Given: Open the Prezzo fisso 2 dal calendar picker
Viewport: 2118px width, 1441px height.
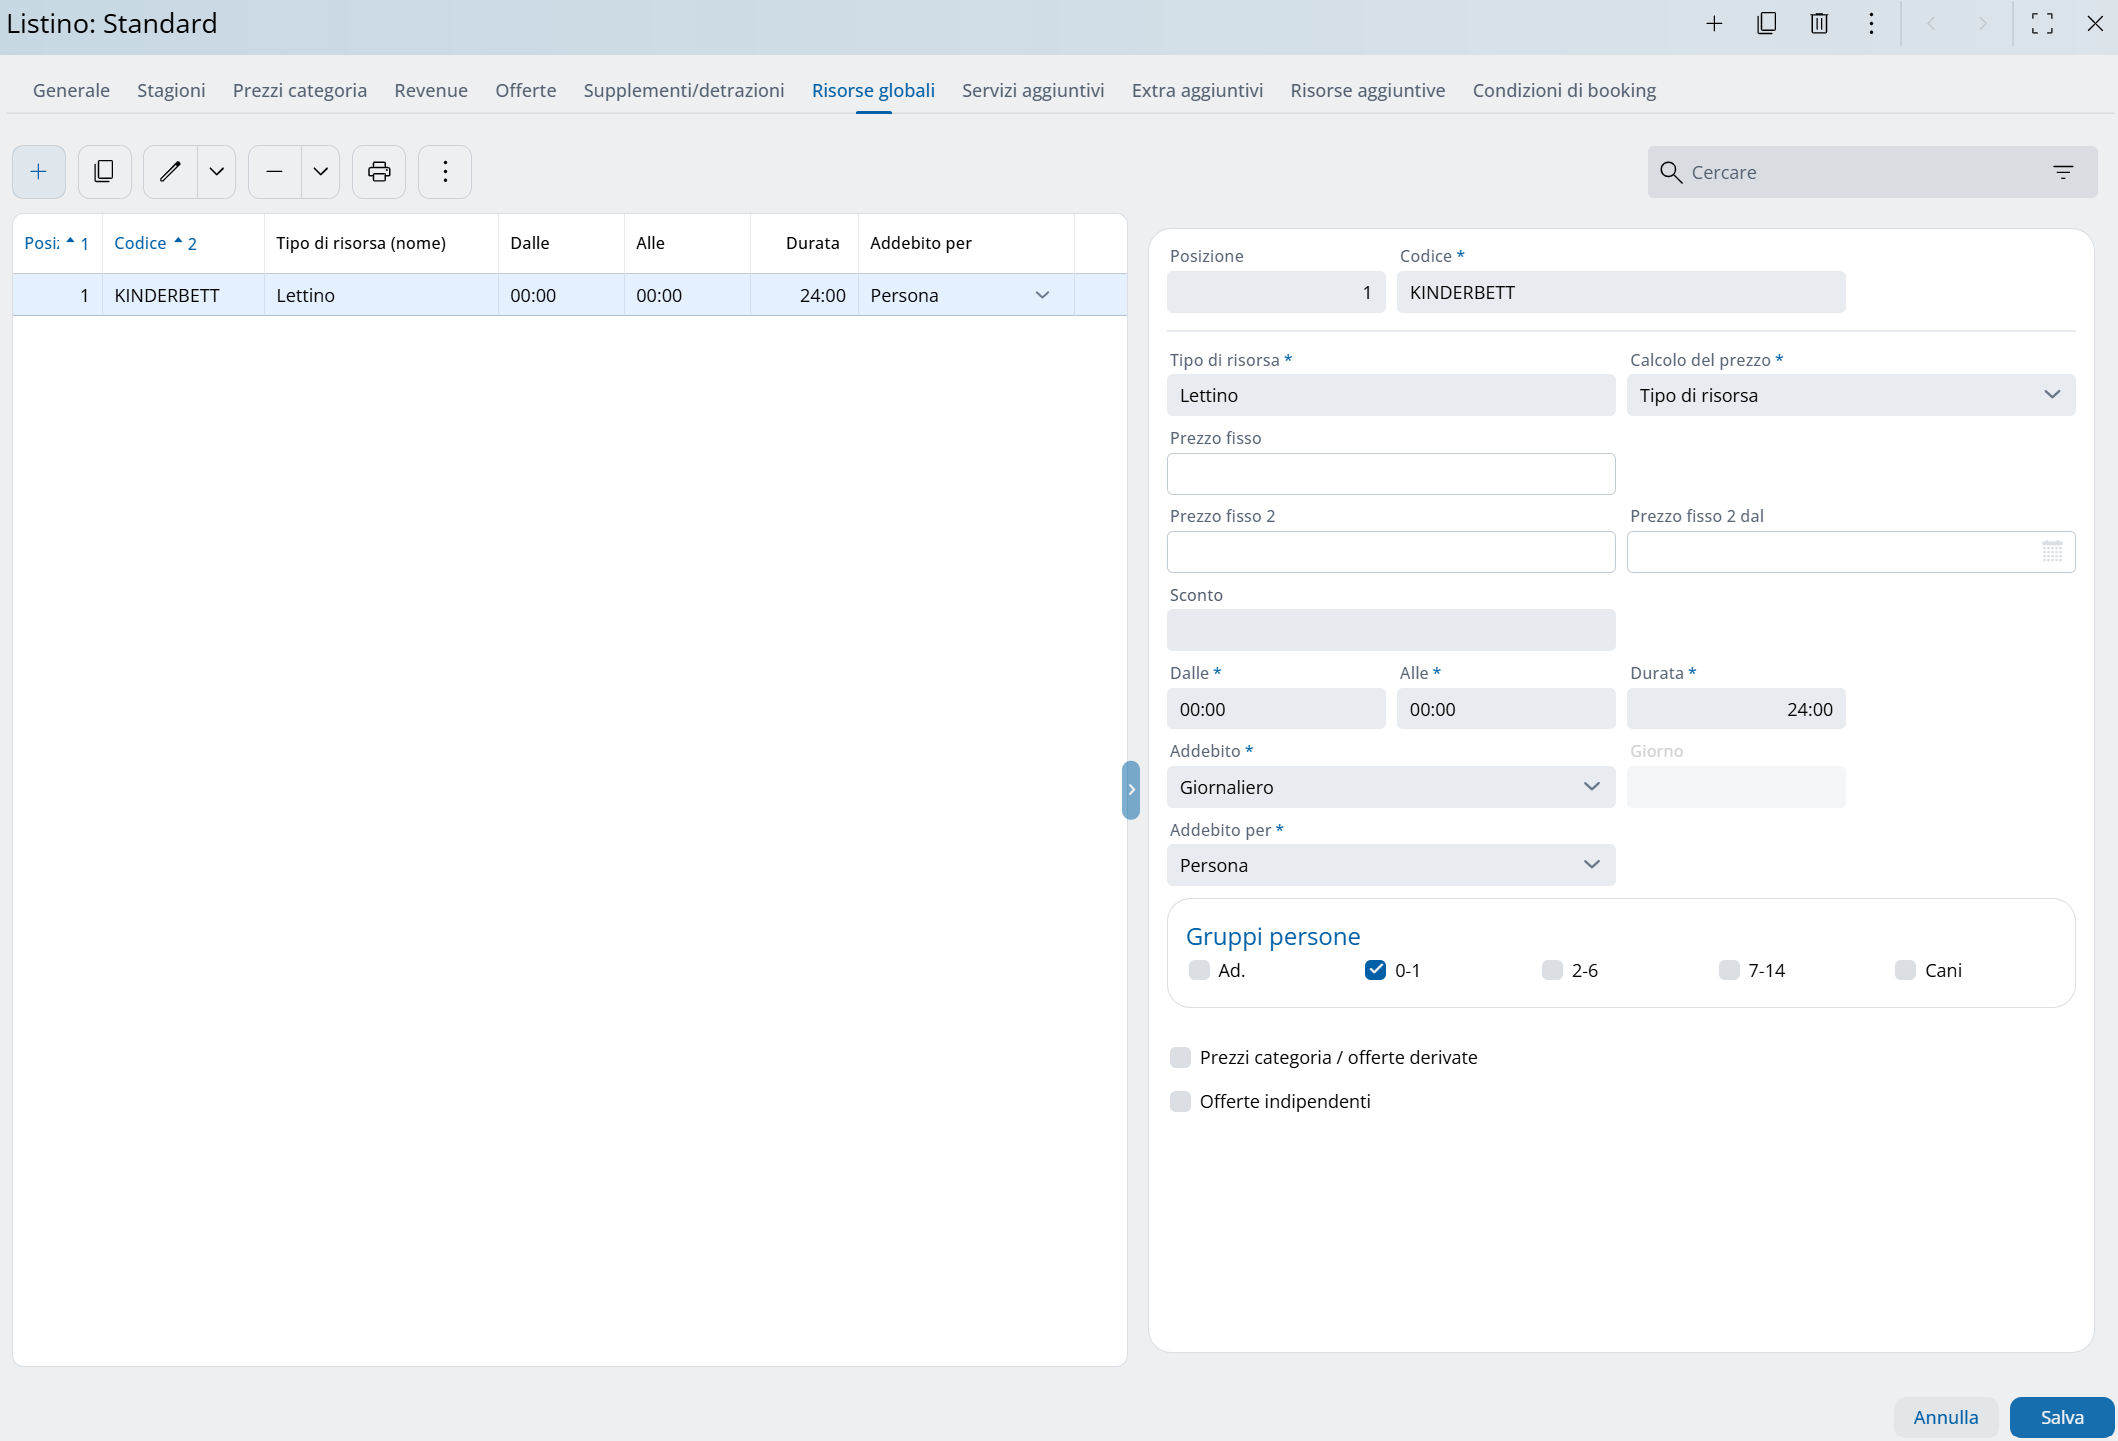Looking at the screenshot, I should pos(2052,552).
